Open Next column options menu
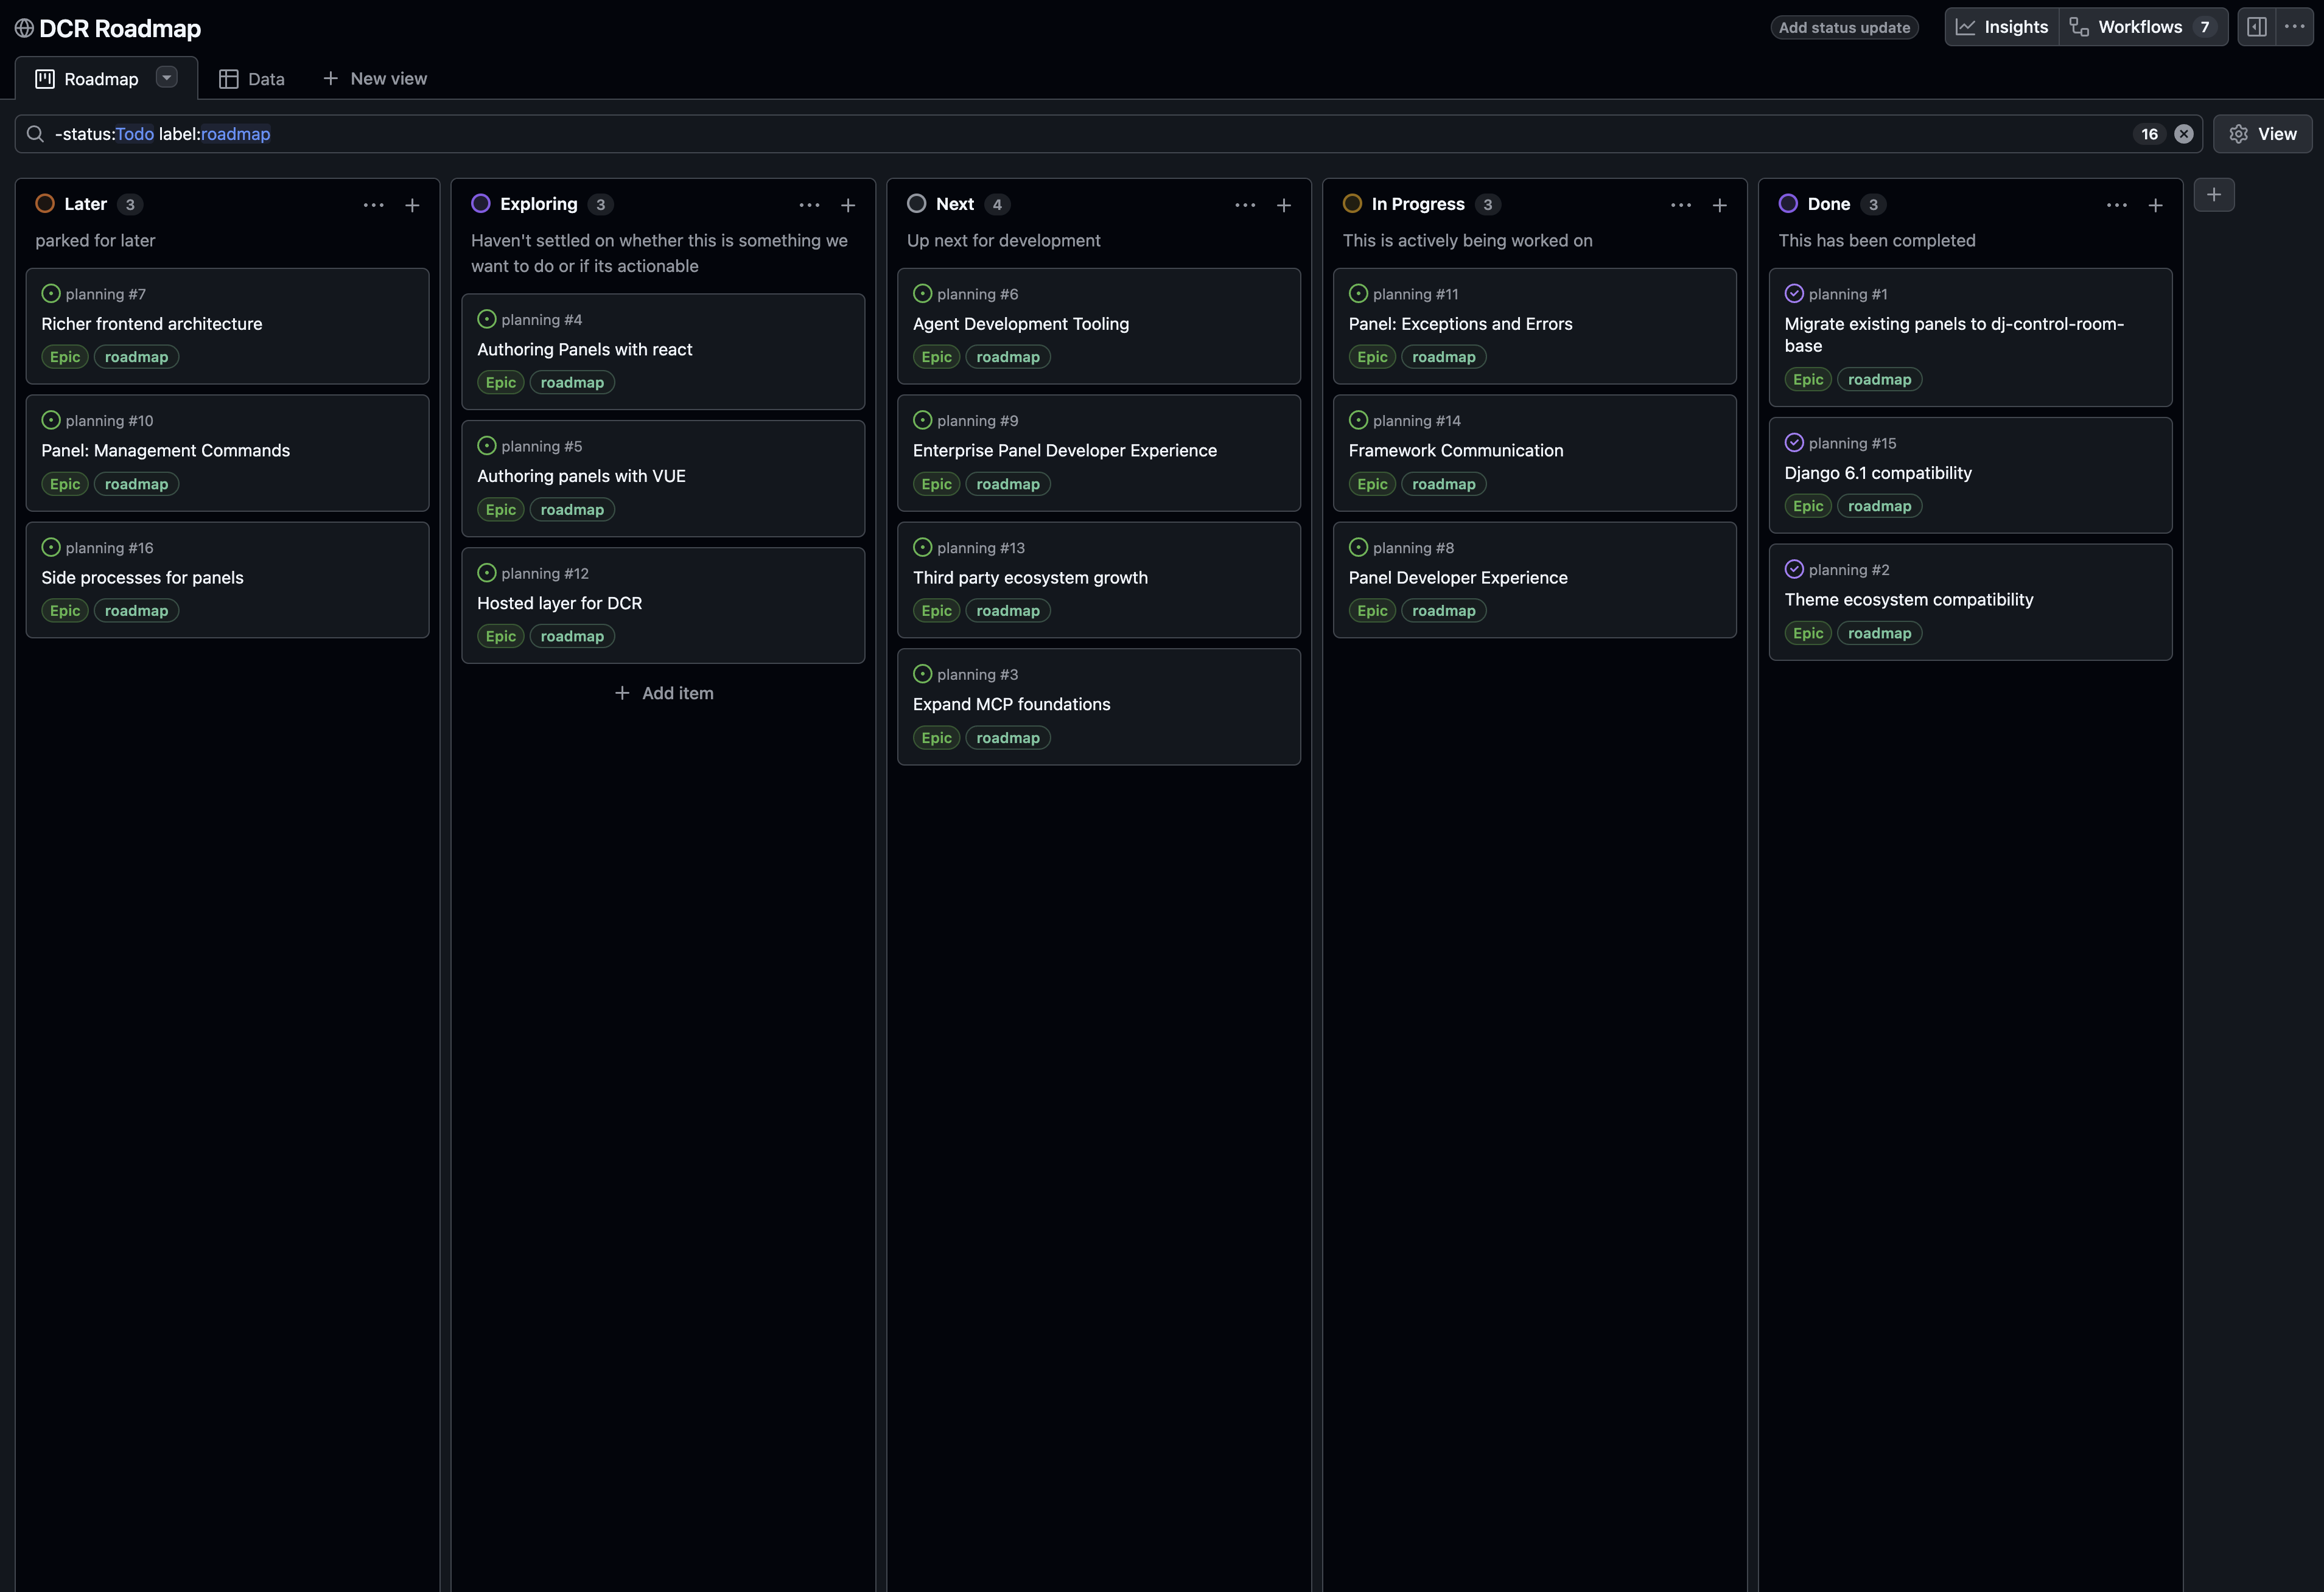This screenshot has height=1592, width=2324. coord(1245,205)
